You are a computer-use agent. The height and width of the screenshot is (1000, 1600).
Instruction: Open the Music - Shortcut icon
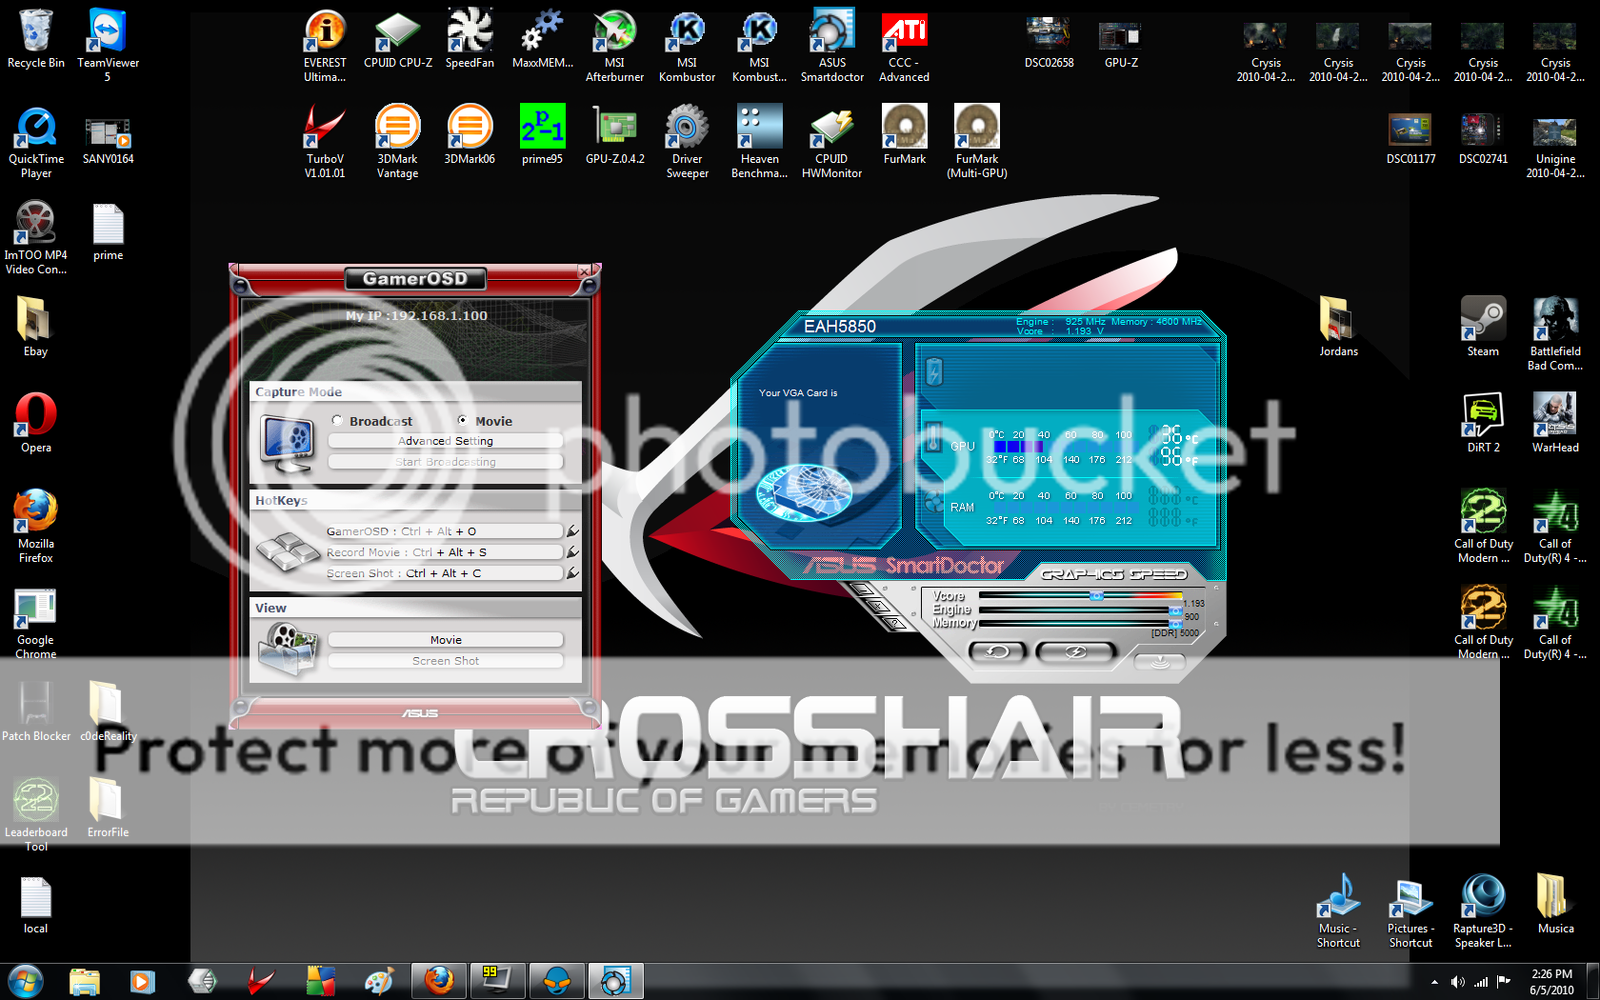[1338, 912]
